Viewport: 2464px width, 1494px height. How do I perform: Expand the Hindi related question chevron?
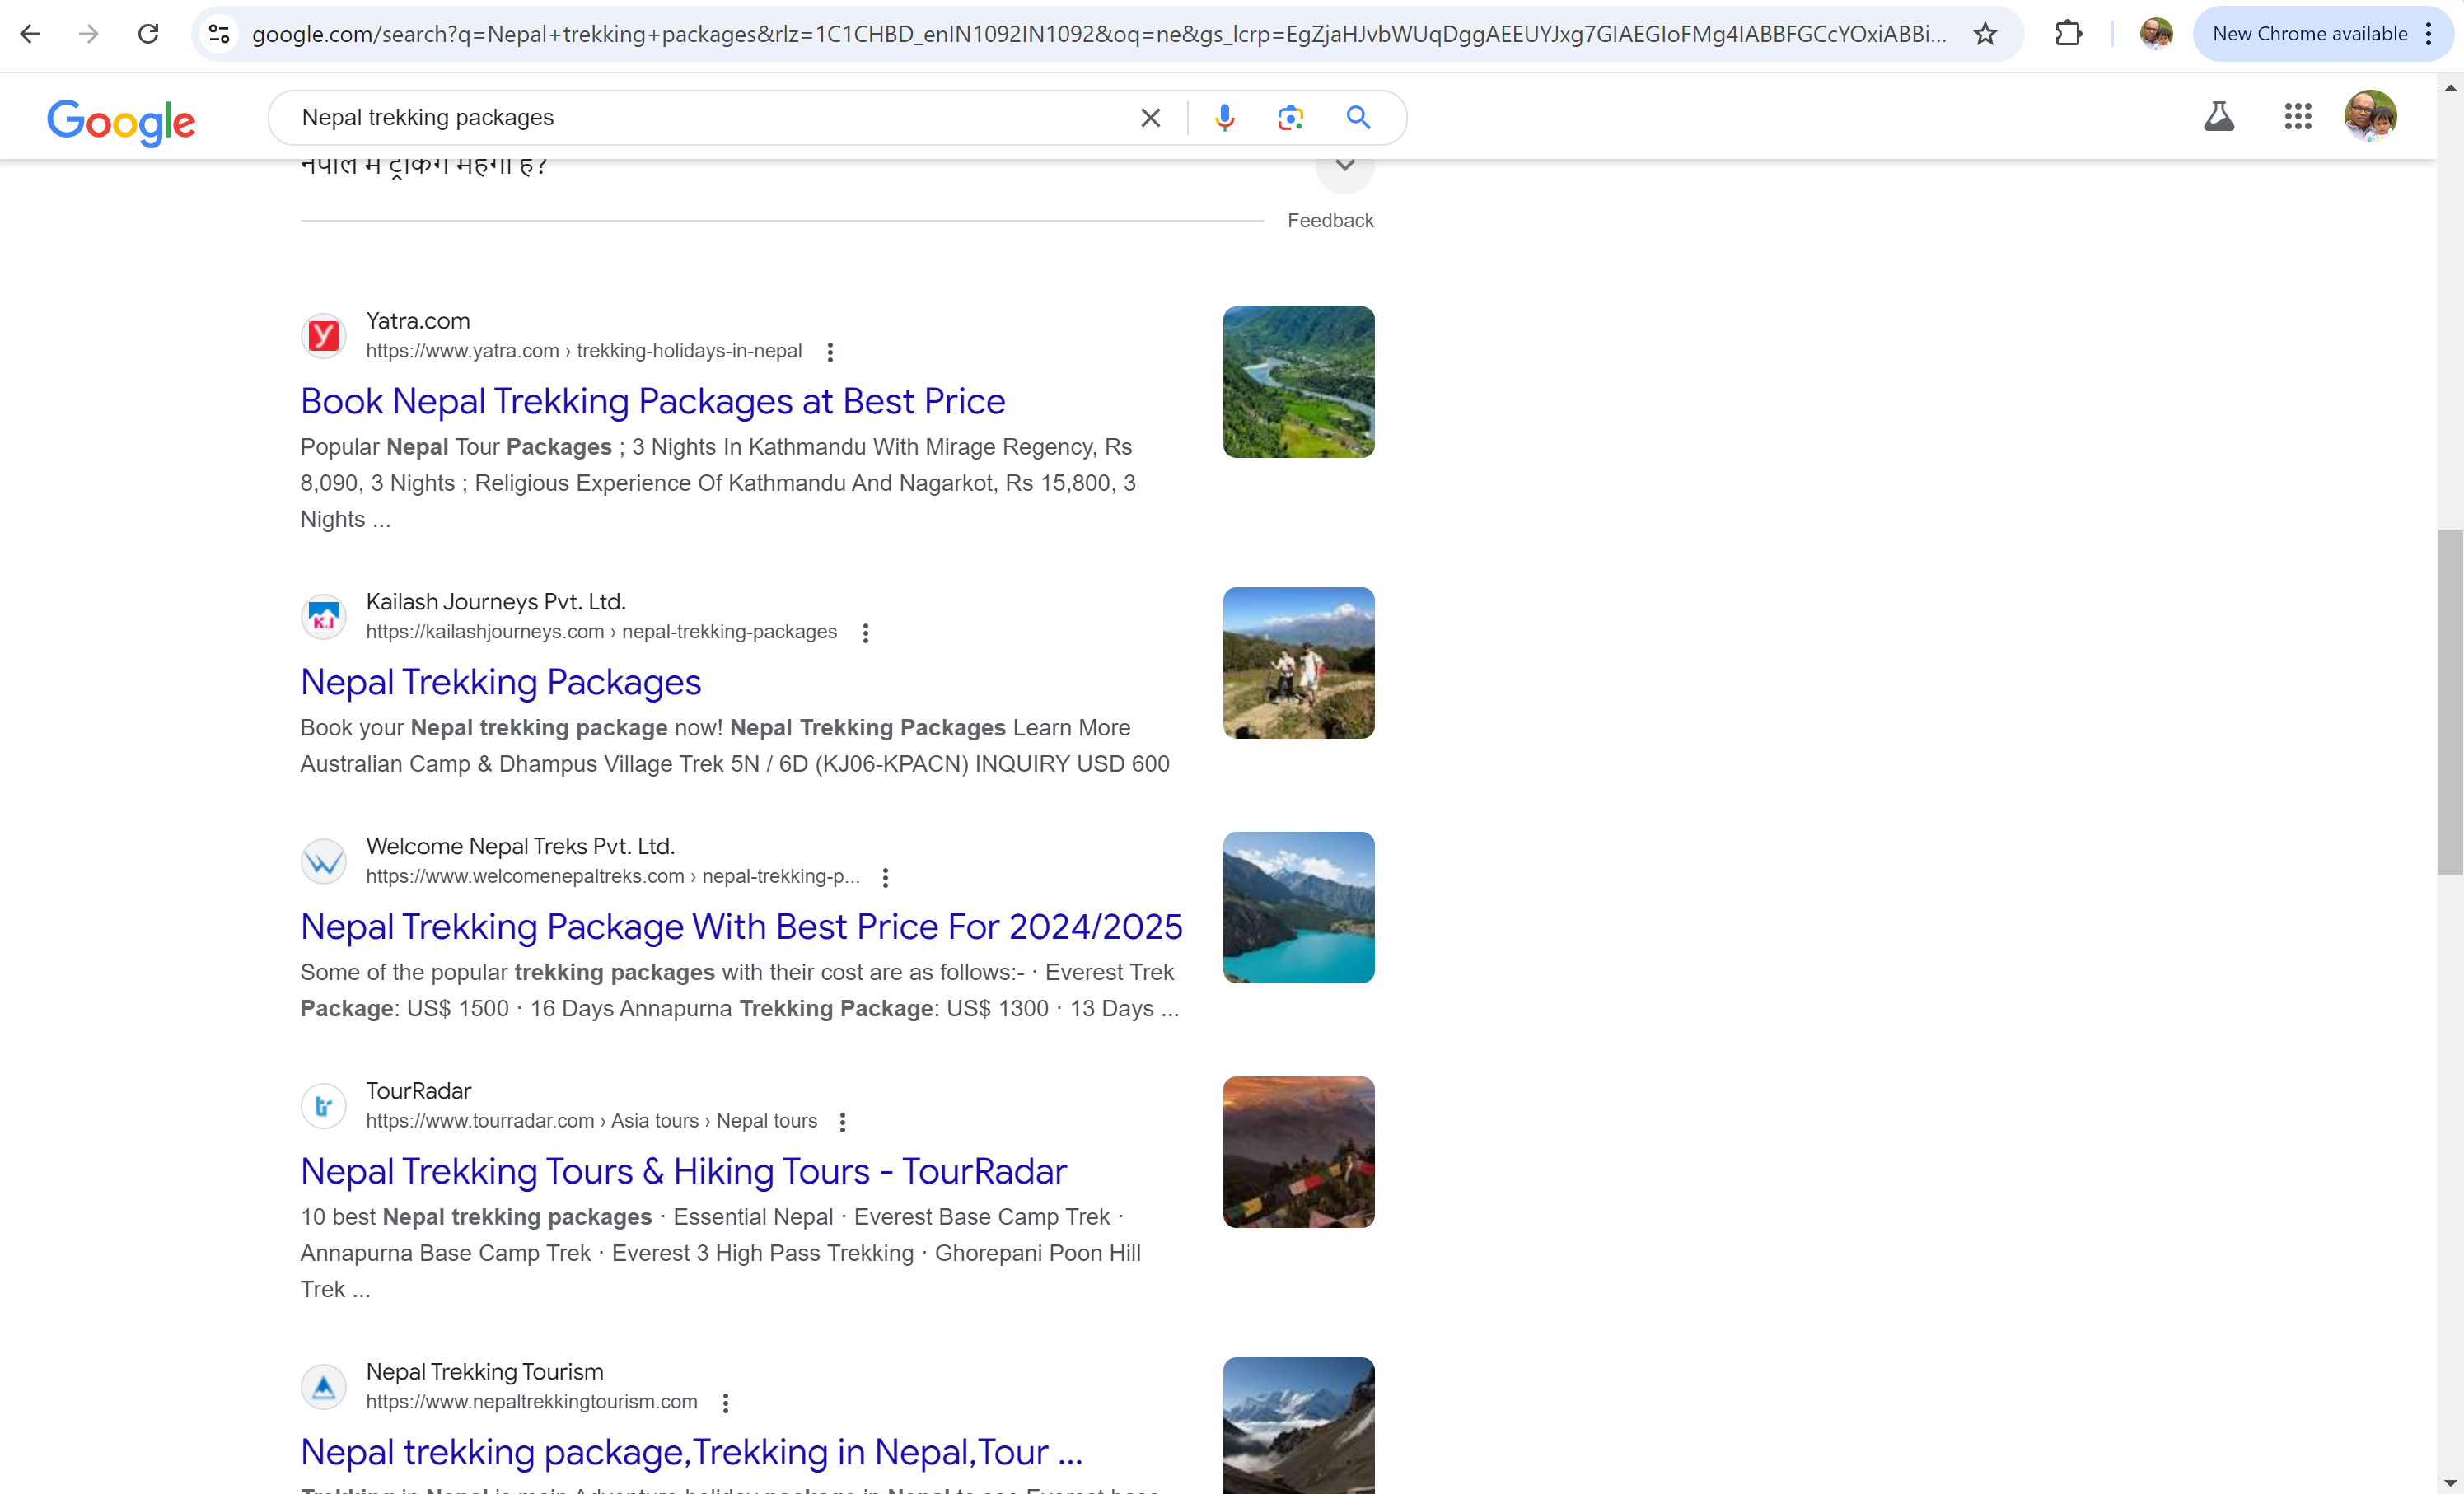pos(1344,167)
